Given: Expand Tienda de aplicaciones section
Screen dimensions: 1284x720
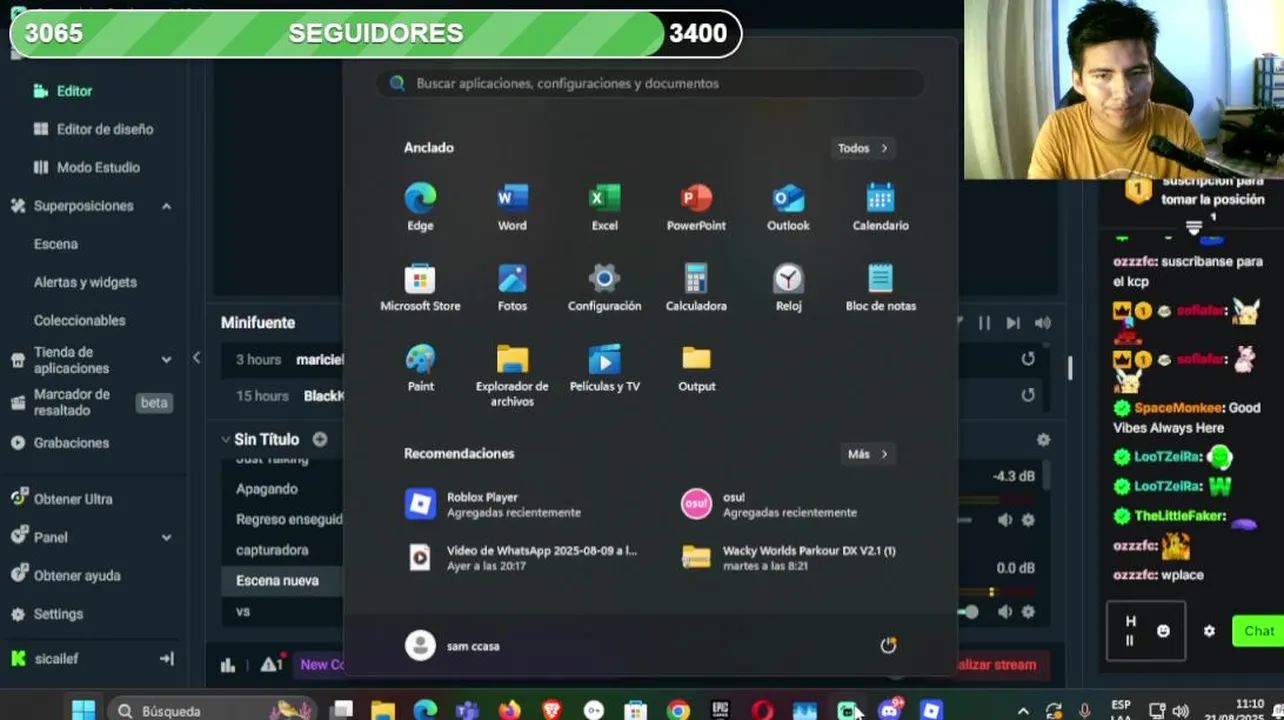Looking at the screenshot, I should pos(166,360).
